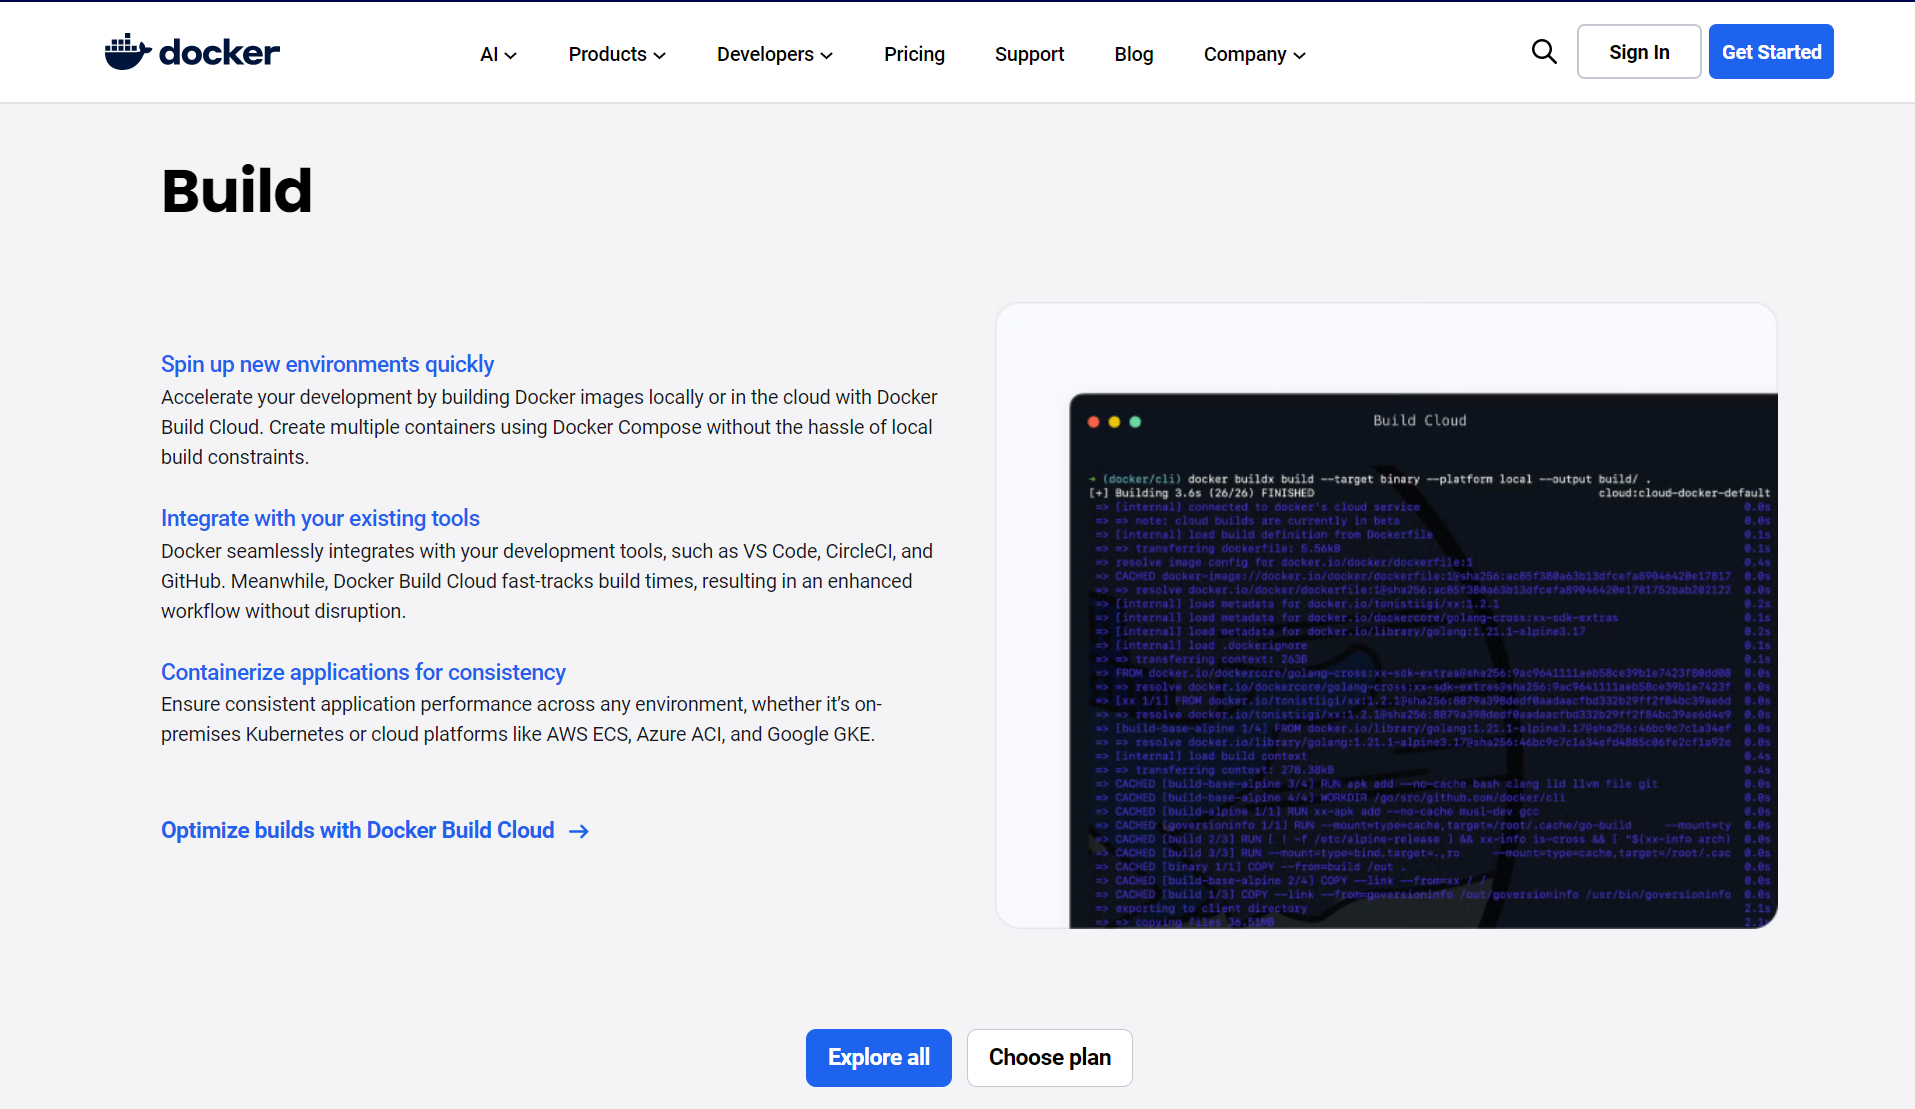Expand the Company dropdown menu

pos(1255,54)
